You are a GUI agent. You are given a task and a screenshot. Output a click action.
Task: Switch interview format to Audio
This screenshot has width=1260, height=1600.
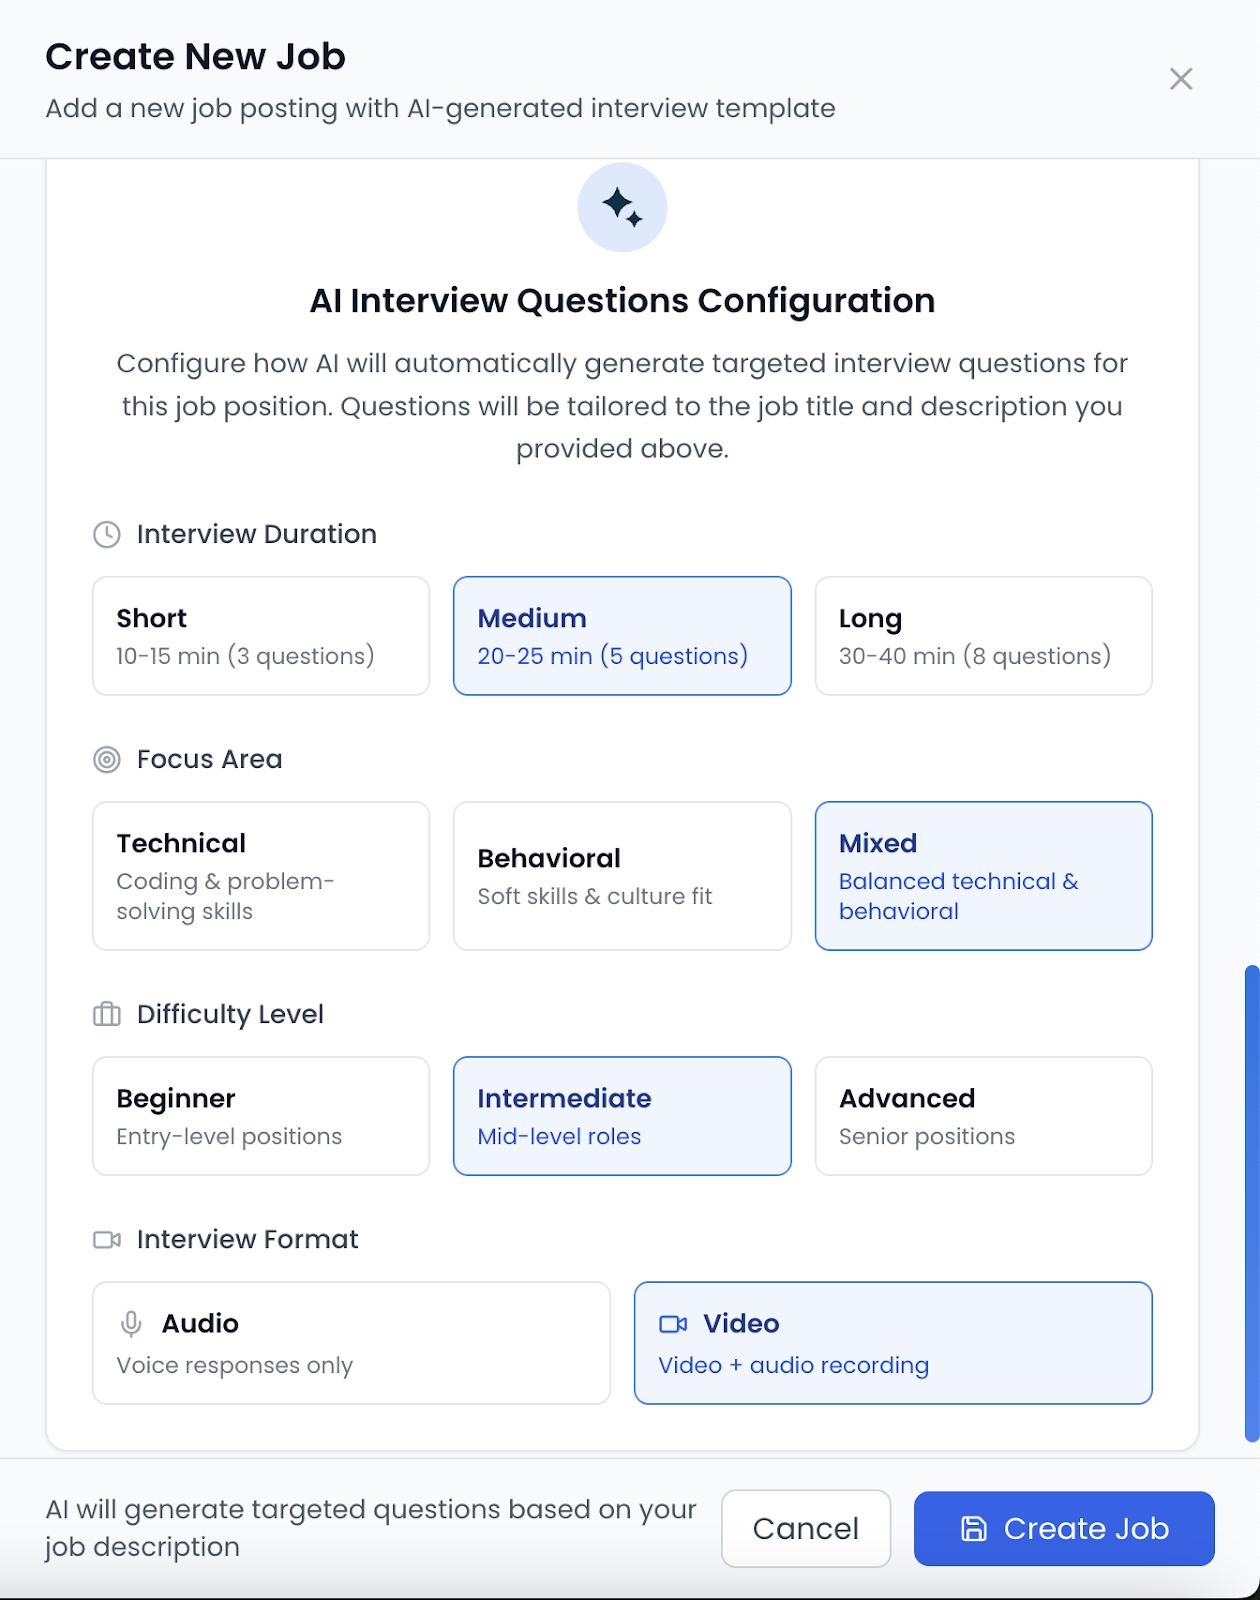(350, 1343)
